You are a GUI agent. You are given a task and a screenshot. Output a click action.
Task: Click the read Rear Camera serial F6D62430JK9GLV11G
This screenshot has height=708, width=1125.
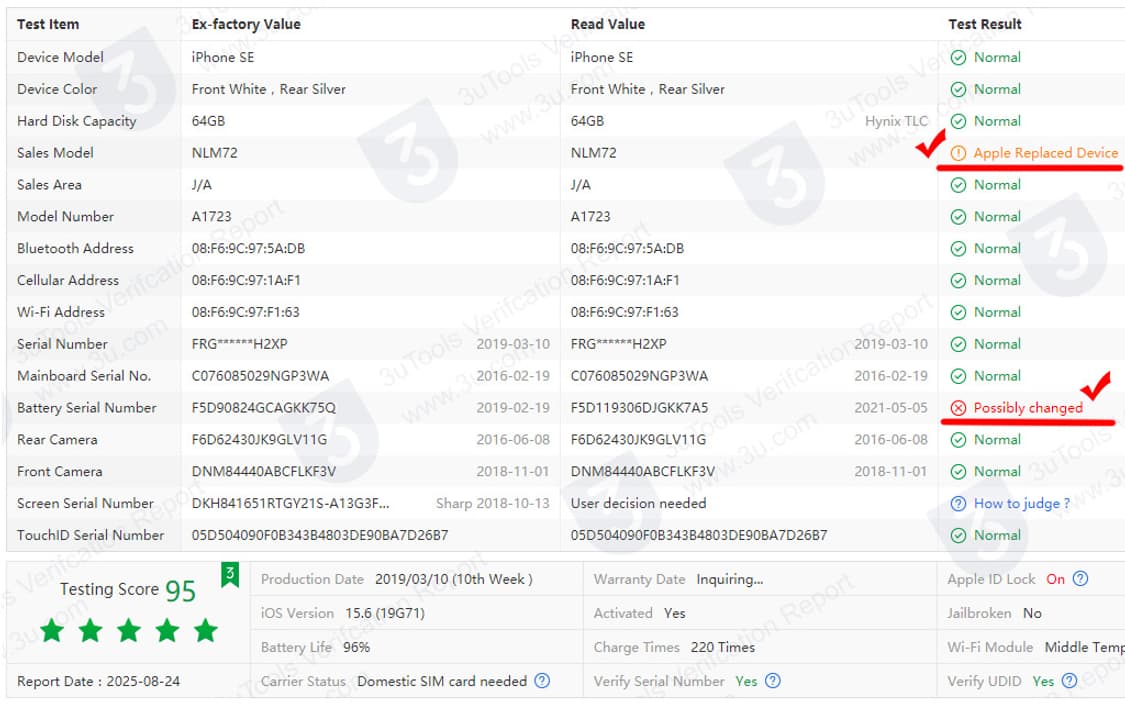[x=639, y=440]
